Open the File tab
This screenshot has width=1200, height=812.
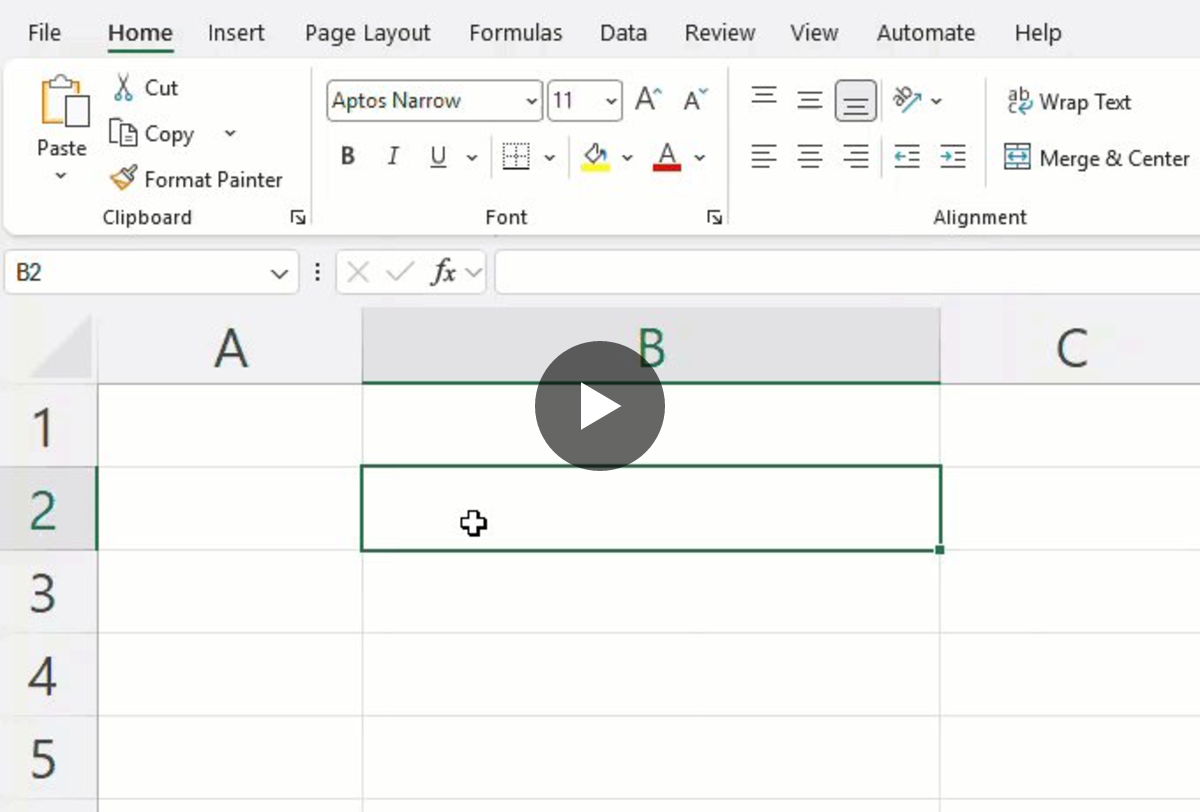pyautogui.click(x=44, y=33)
